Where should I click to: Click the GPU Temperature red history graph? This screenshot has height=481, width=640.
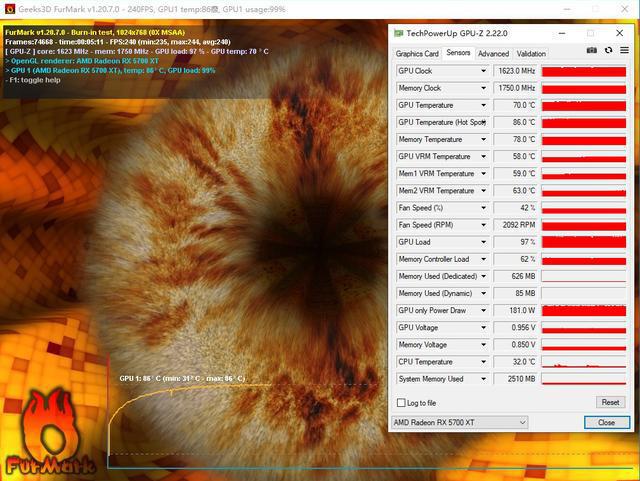pos(584,105)
